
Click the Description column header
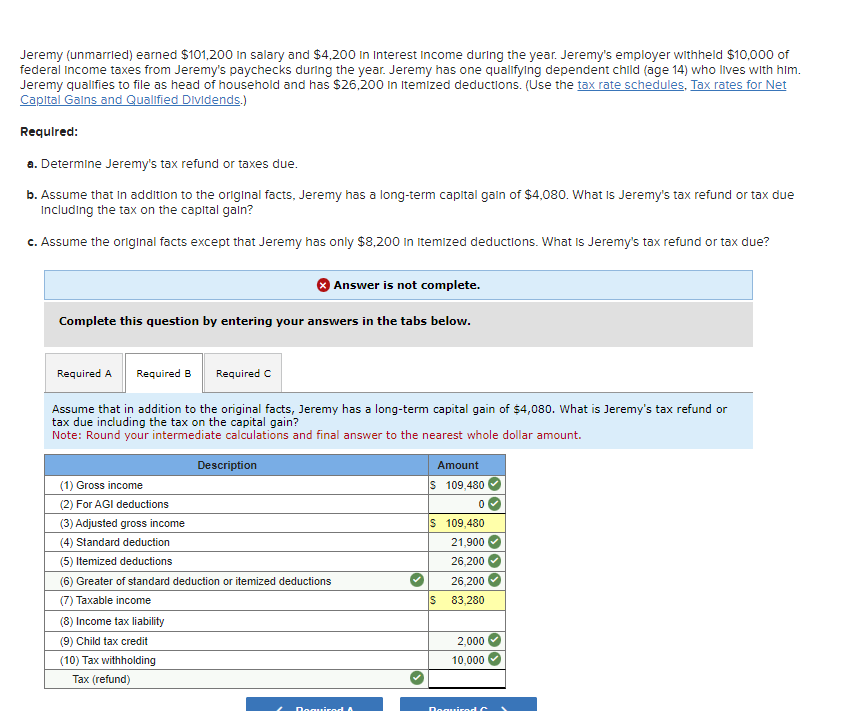236,465
